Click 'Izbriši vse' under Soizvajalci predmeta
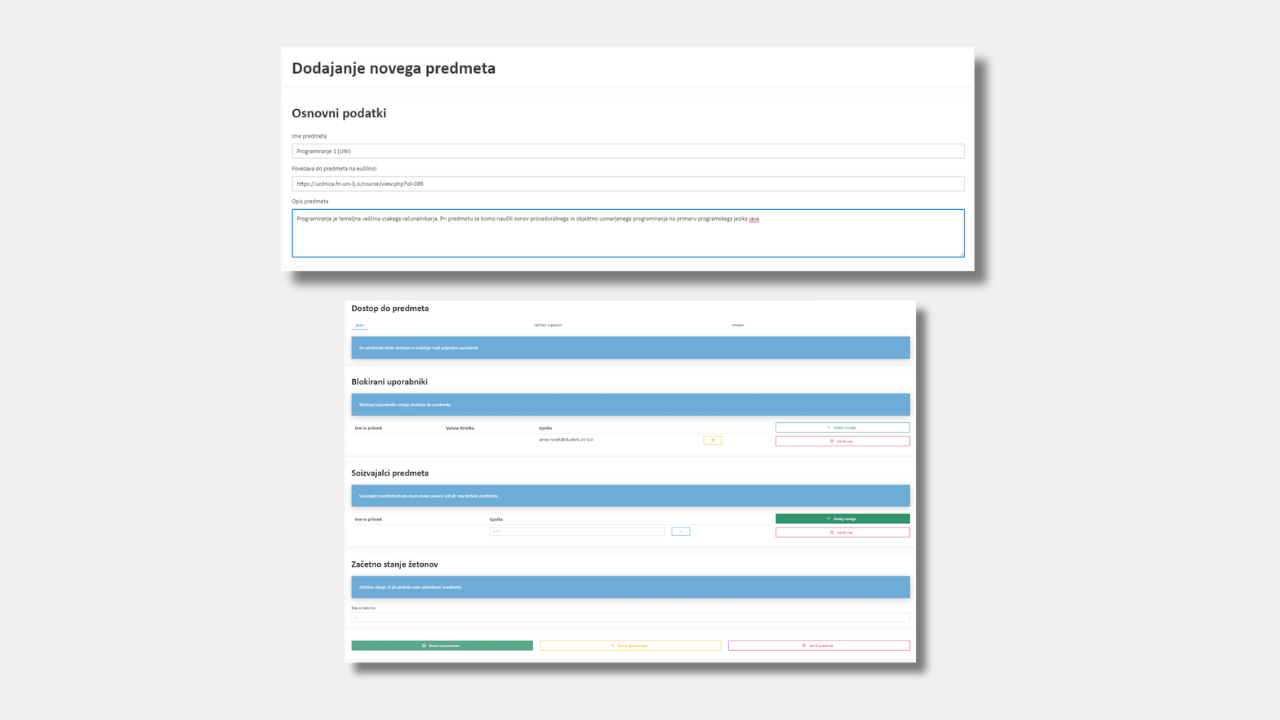The image size is (1280, 720). [x=842, y=532]
